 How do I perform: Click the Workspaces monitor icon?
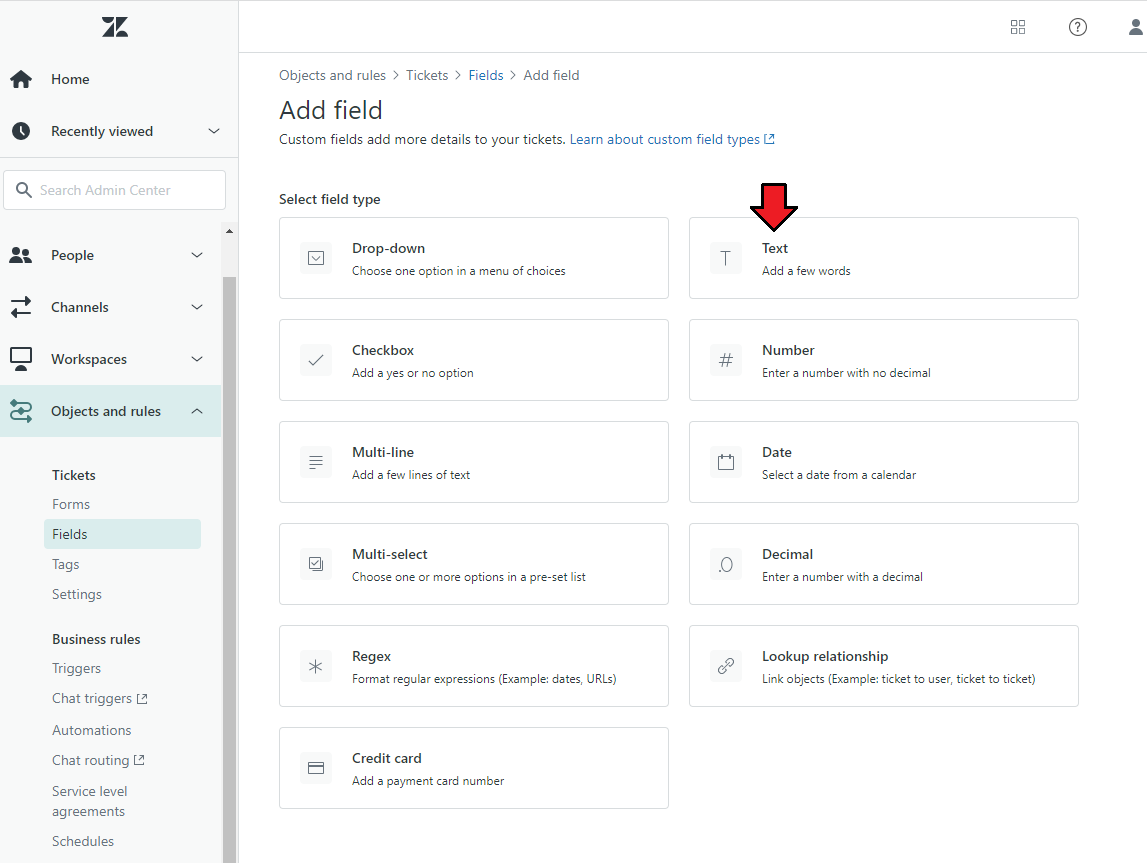[20, 359]
